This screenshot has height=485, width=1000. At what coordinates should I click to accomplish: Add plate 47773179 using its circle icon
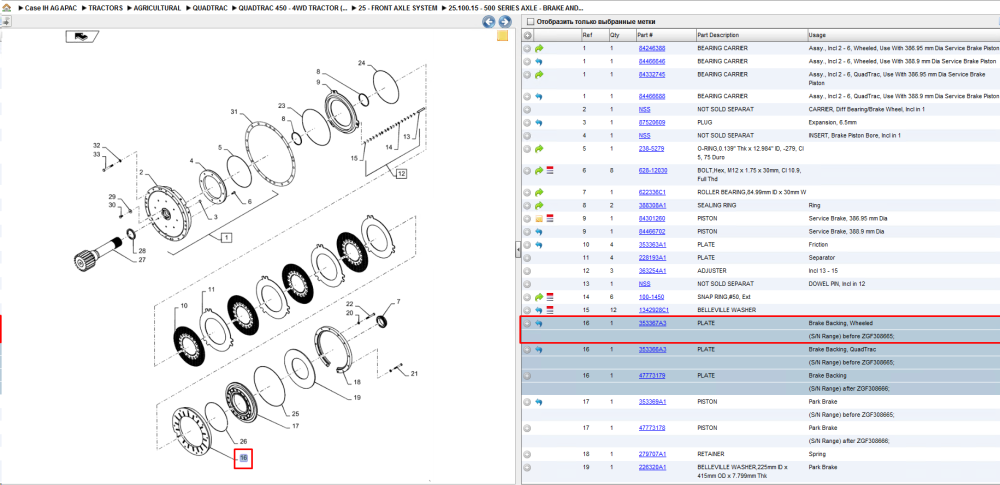[527, 376]
